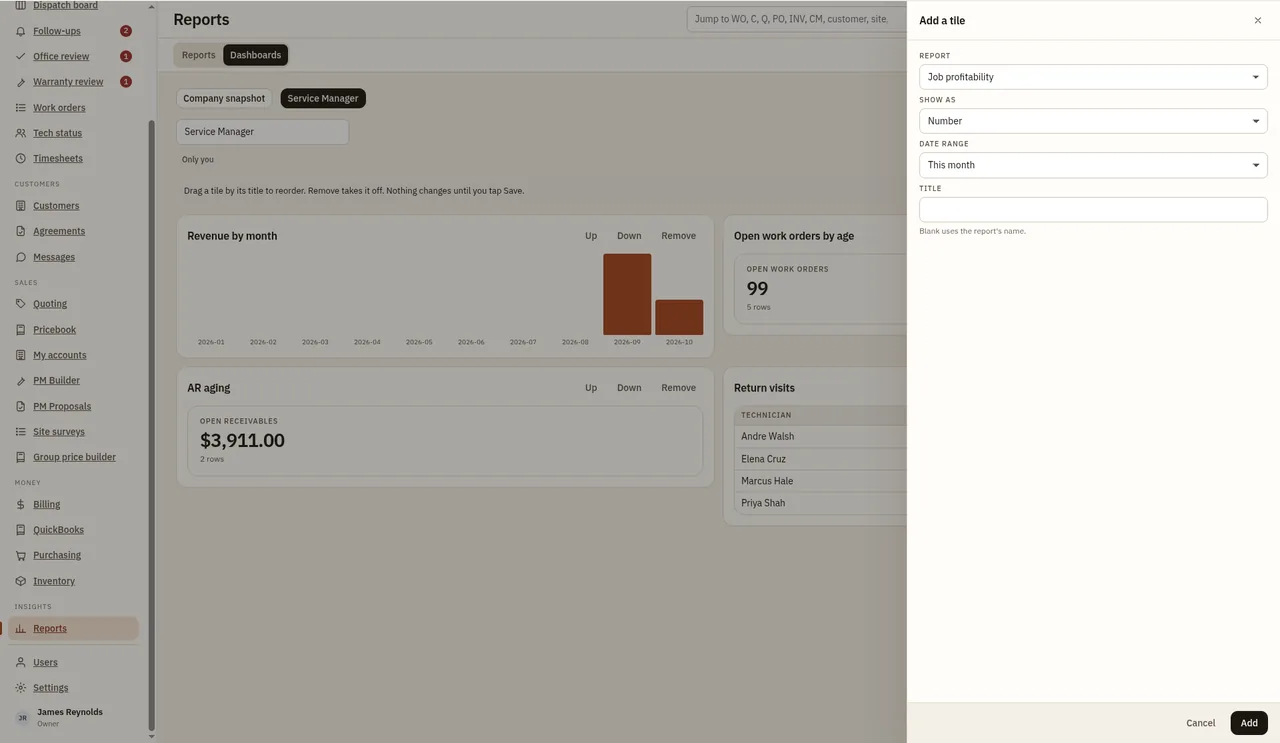The height and width of the screenshot is (743, 1280).
Task: Click the Tech status people icon
Action: (21, 133)
